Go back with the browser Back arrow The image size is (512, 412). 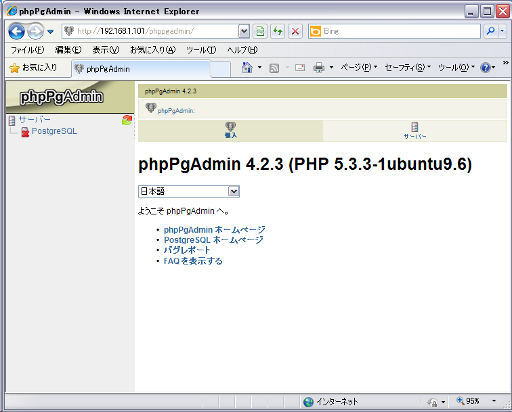pyautogui.click(x=16, y=31)
